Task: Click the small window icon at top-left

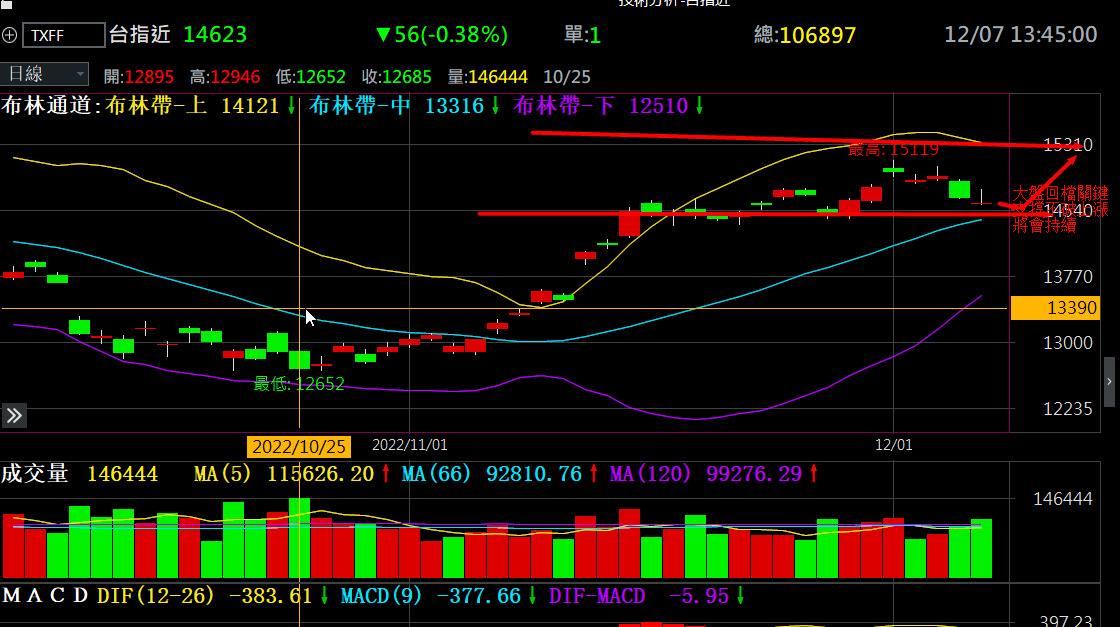Action: pyautogui.click(x=6, y=4)
